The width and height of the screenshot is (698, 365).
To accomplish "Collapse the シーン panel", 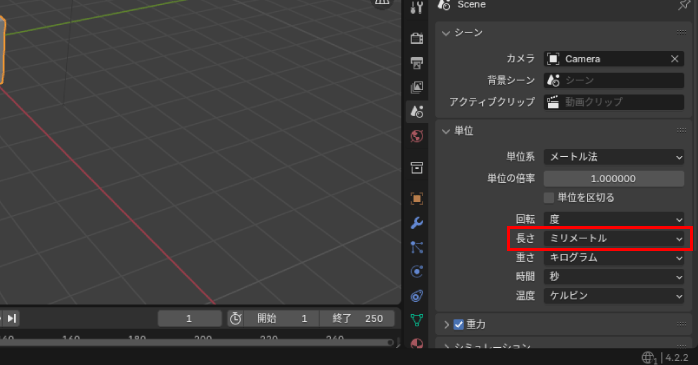I will [x=446, y=33].
